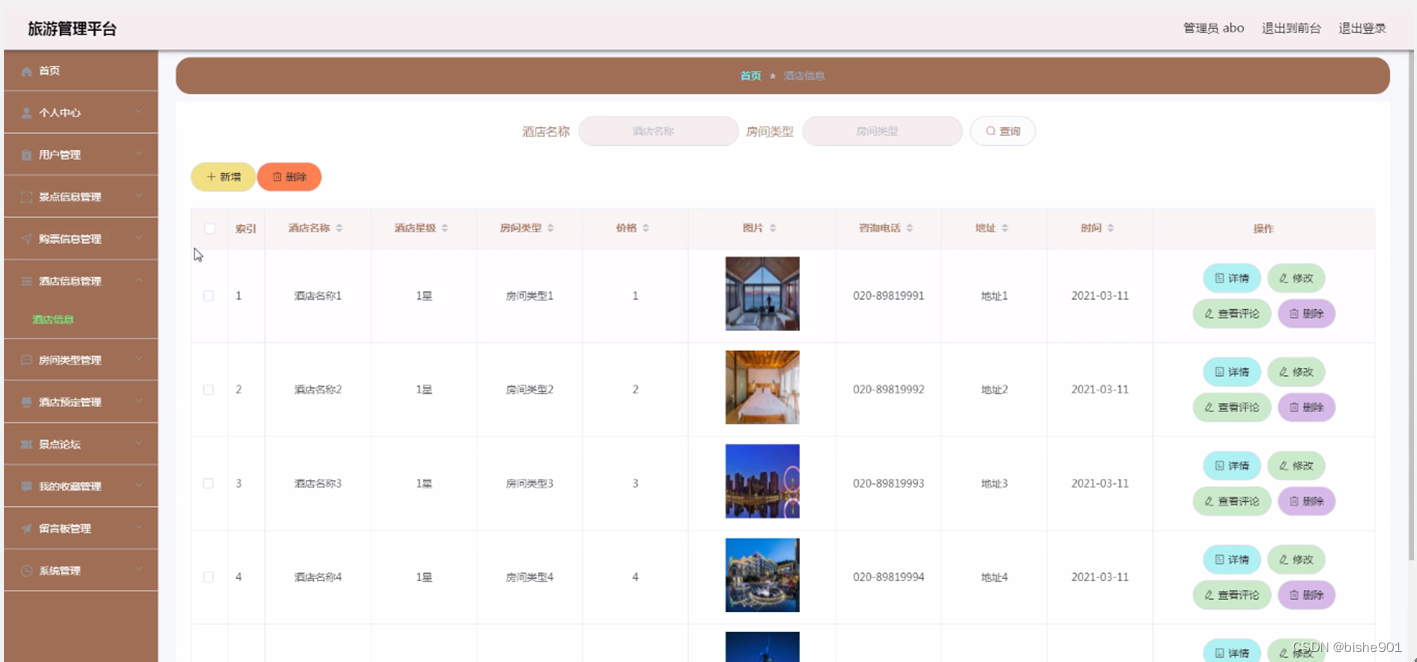This screenshot has height=662, width=1417.
Task: Expand 酒店预定管理 with its chevron arrow
Action: pos(140,401)
